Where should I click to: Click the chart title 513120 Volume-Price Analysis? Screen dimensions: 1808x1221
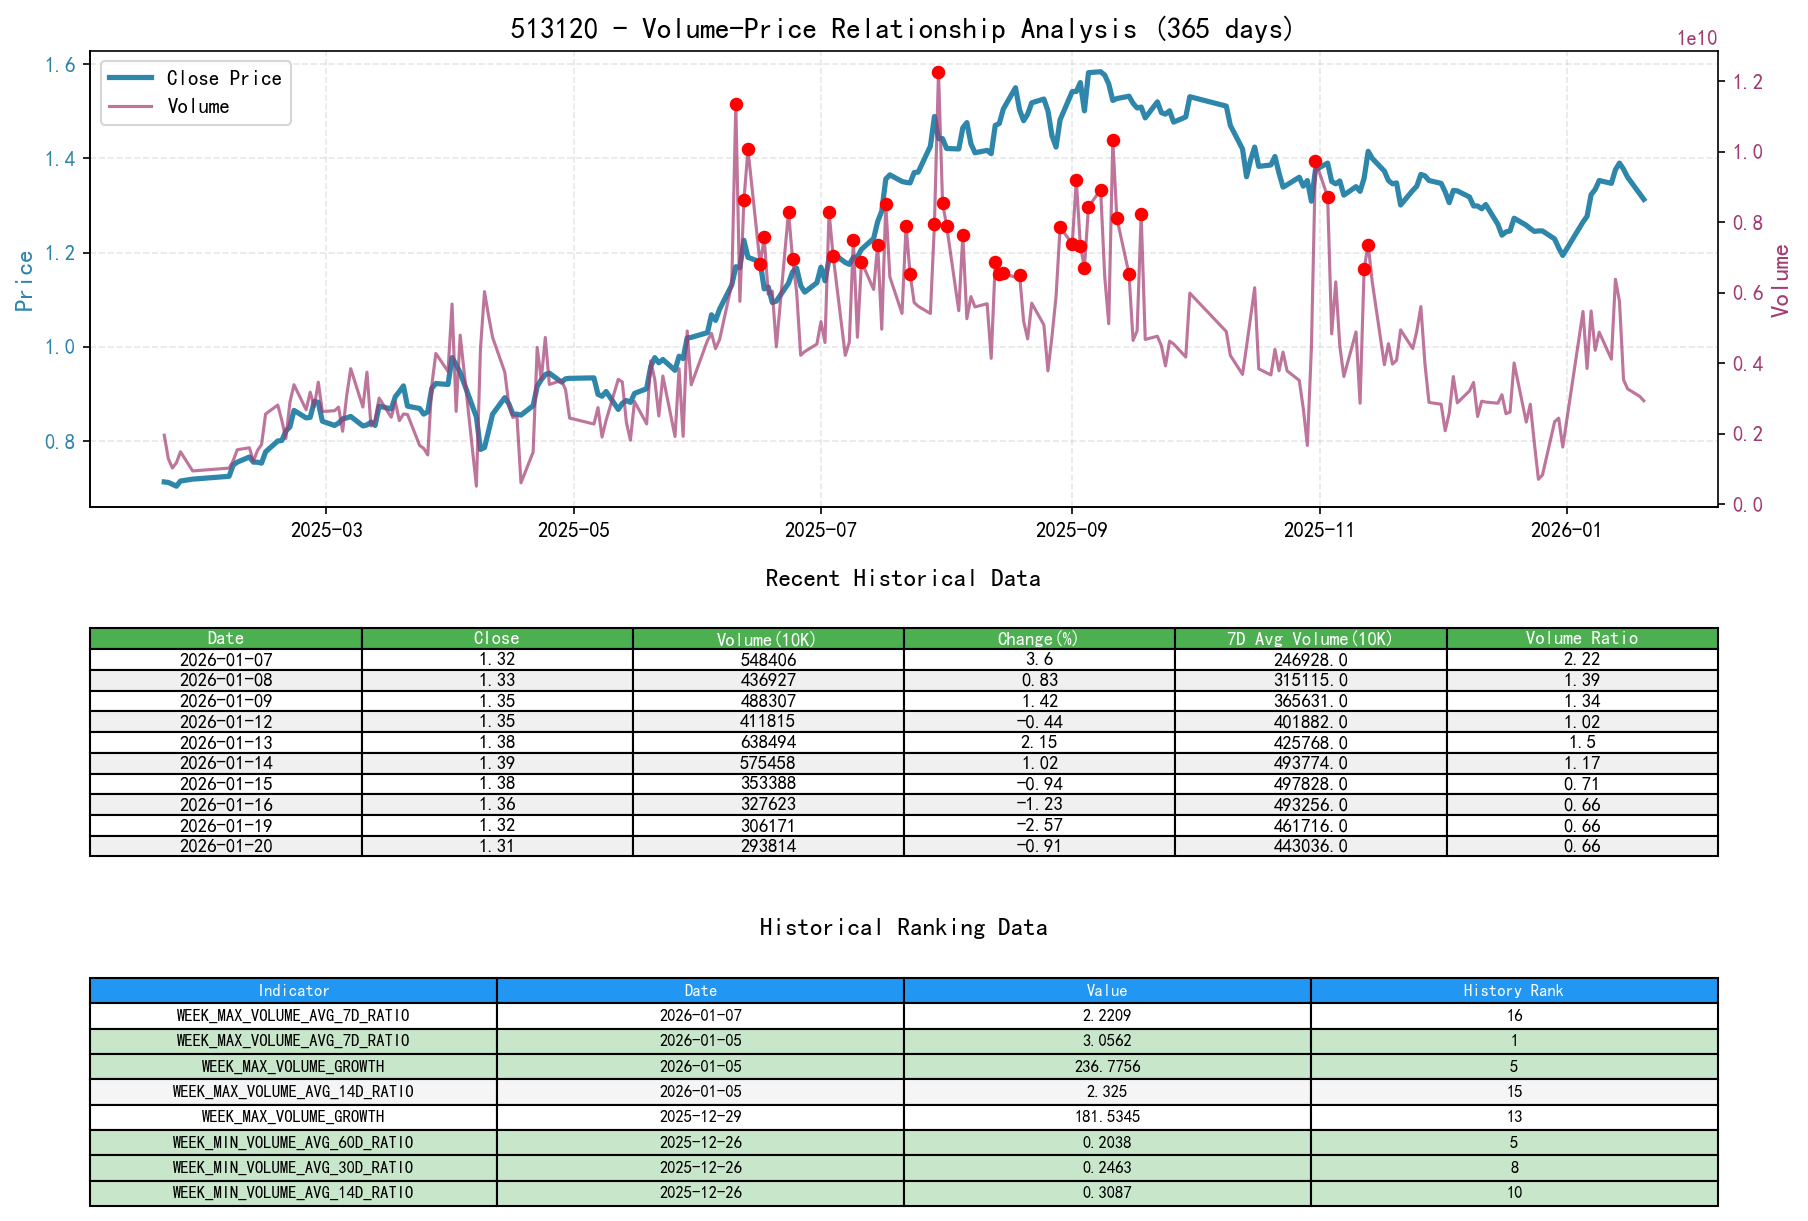click(902, 29)
